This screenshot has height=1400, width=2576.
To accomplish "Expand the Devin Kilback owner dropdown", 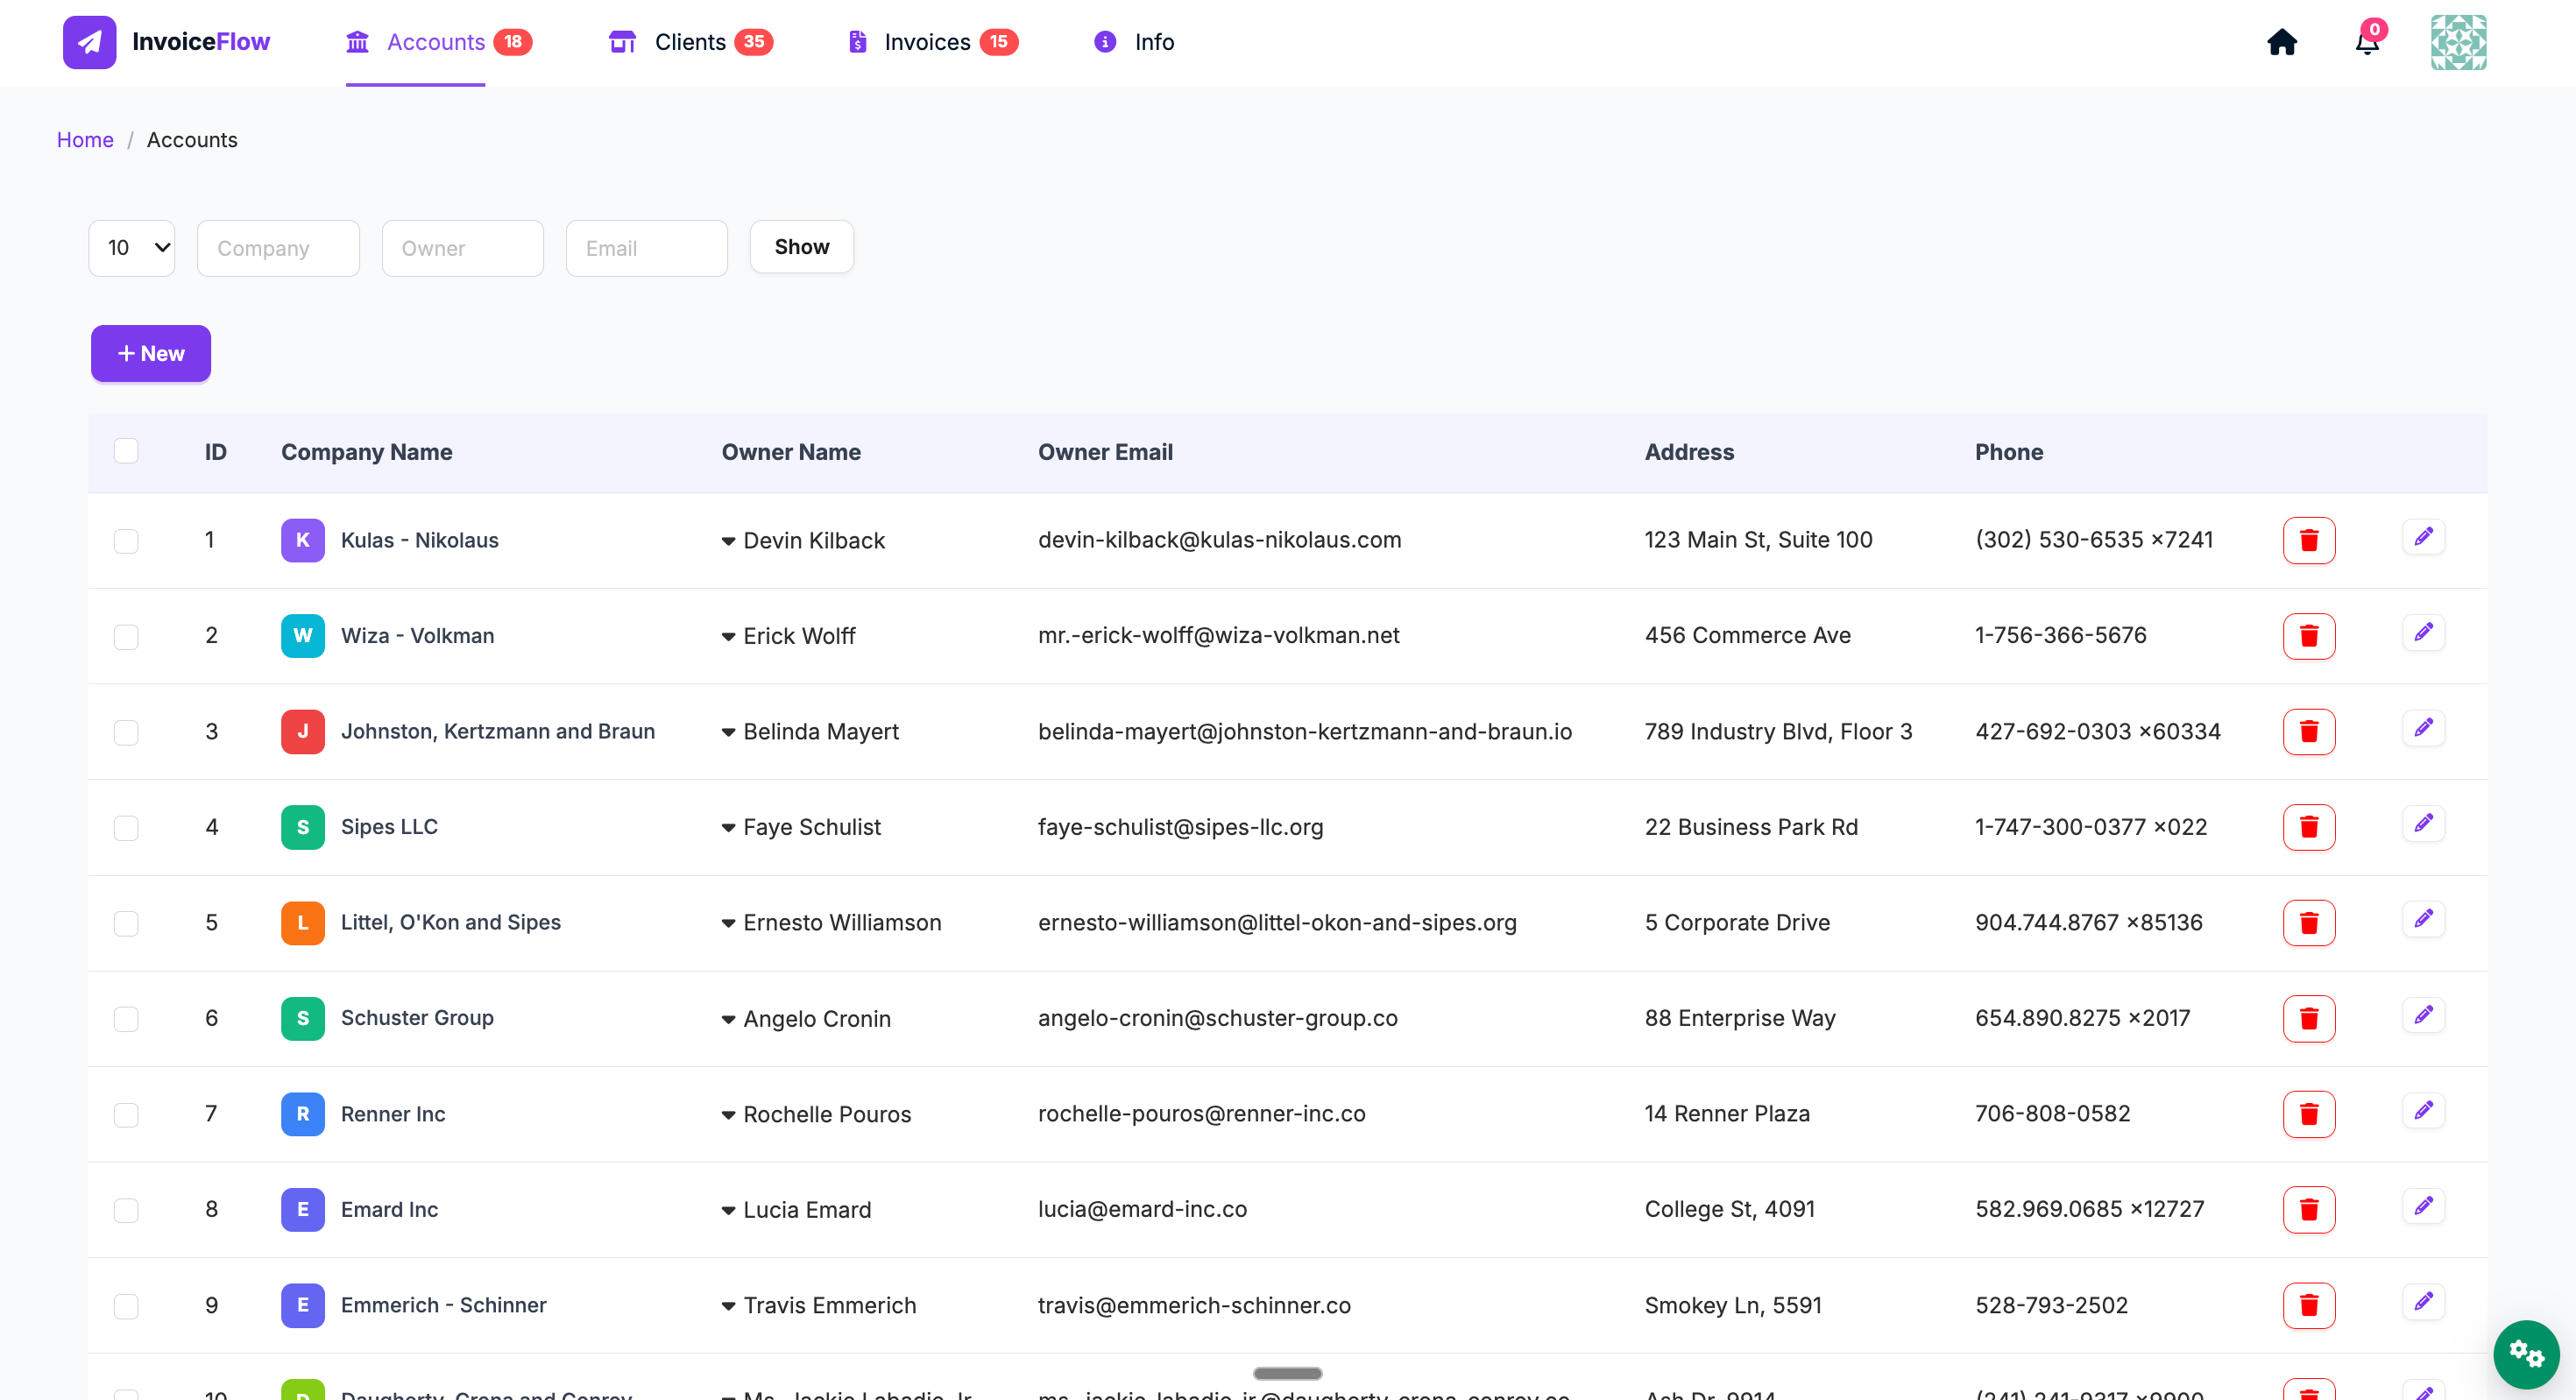I will pyautogui.click(x=728, y=541).
